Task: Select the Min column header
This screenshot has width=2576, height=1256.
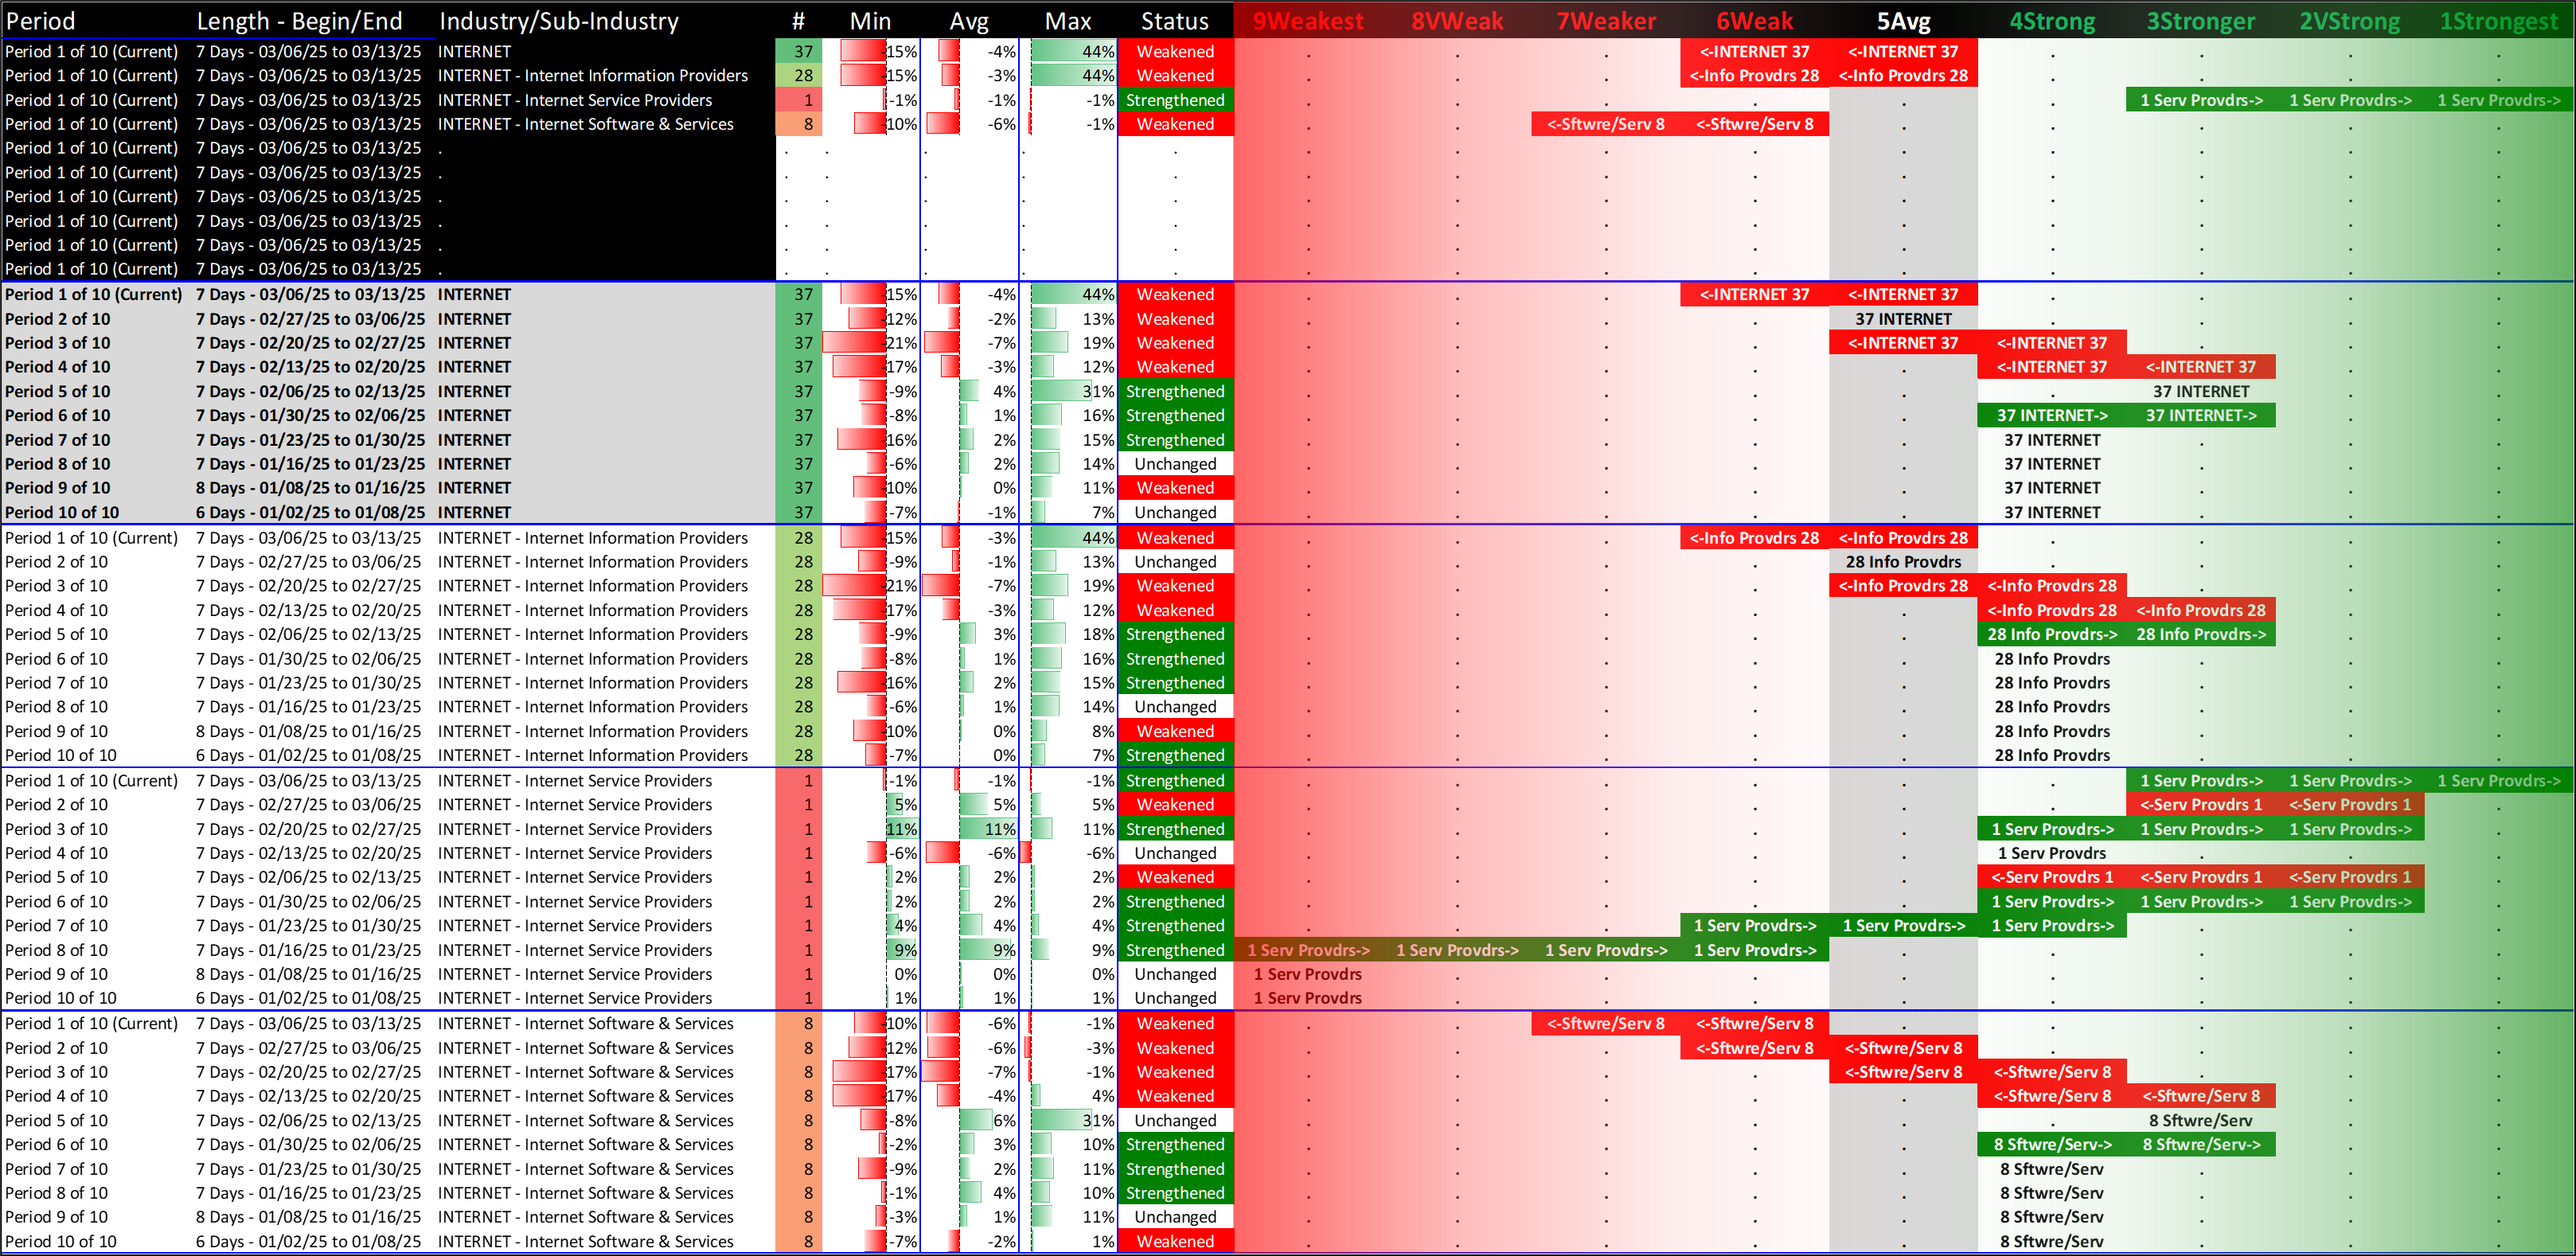Action: [870, 21]
